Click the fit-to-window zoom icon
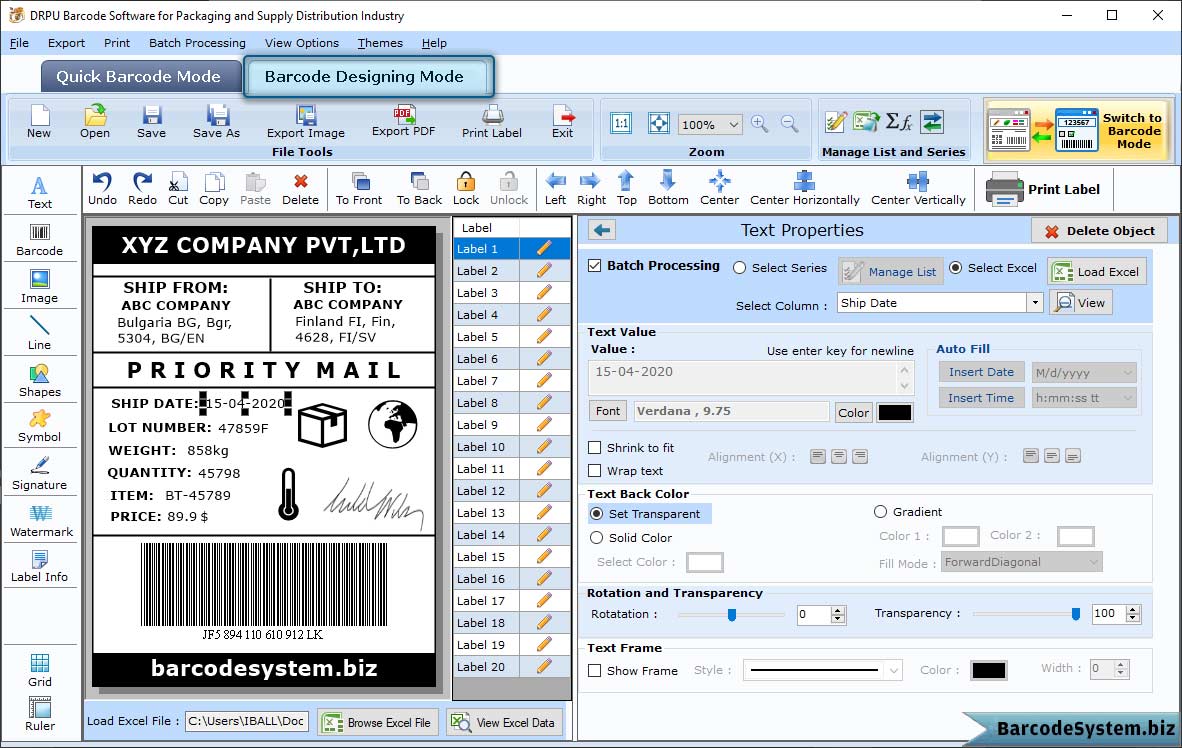 coord(659,124)
